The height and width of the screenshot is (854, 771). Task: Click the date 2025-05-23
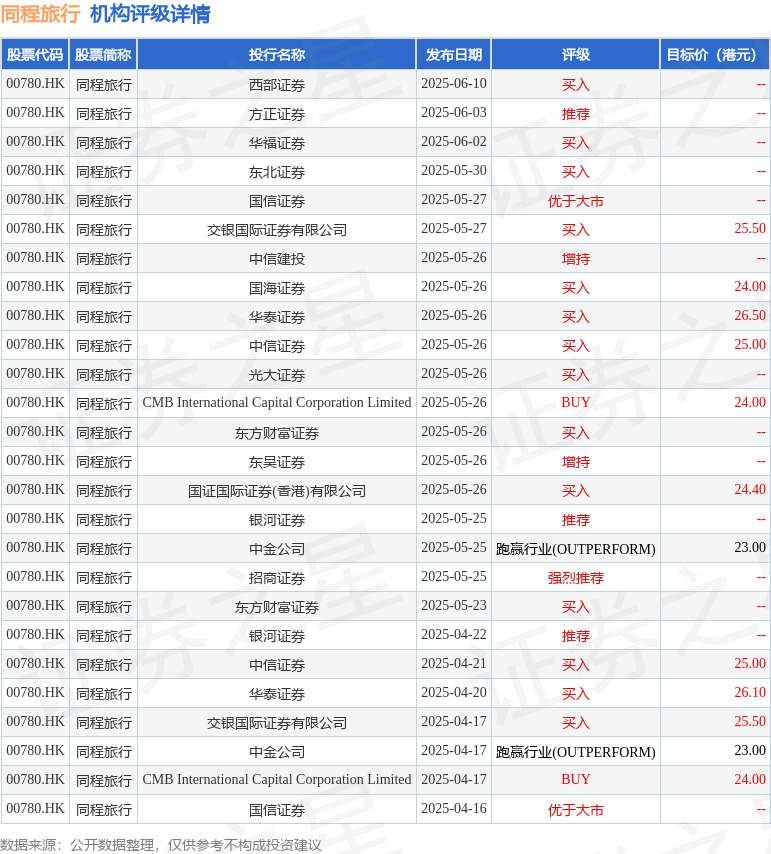click(x=454, y=605)
